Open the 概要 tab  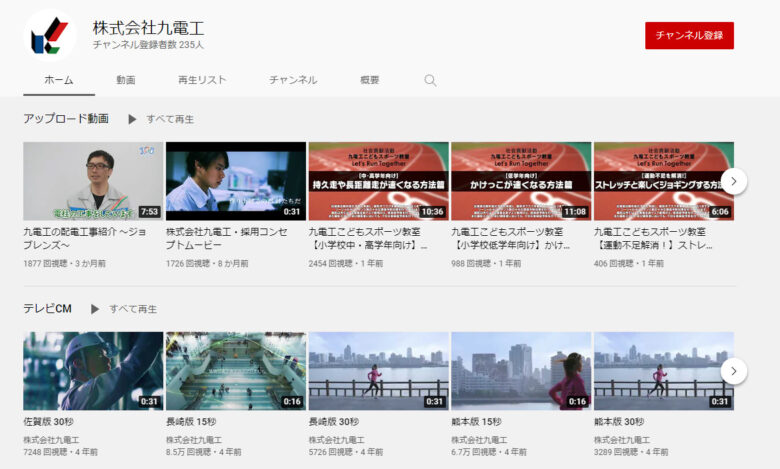point(370,80)
